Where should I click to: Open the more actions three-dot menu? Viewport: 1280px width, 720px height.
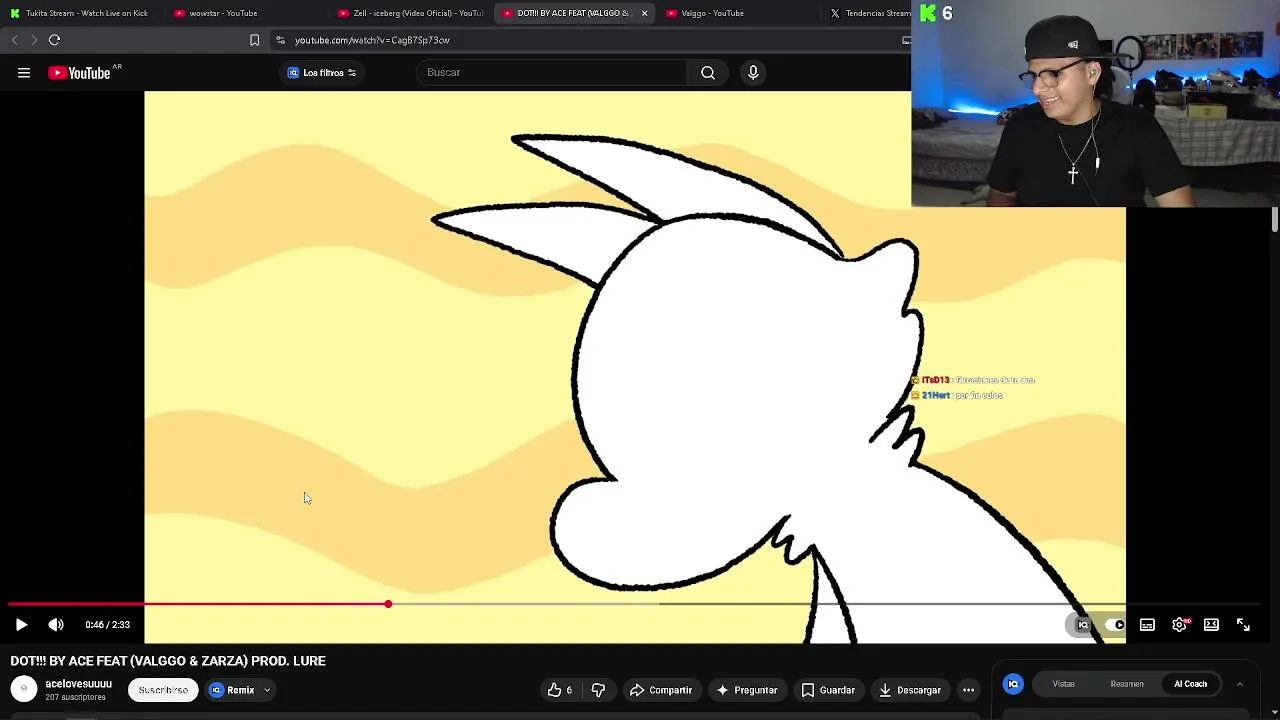(968, 690)
